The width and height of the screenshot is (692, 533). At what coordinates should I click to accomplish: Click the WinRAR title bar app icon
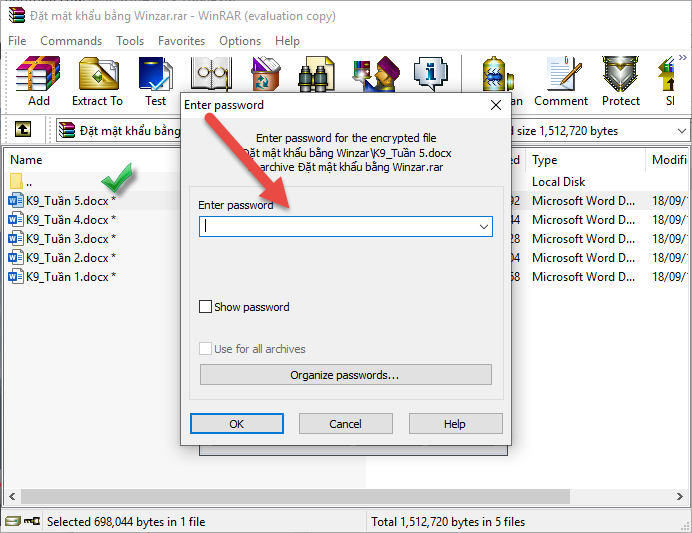(x=17, y=15)
